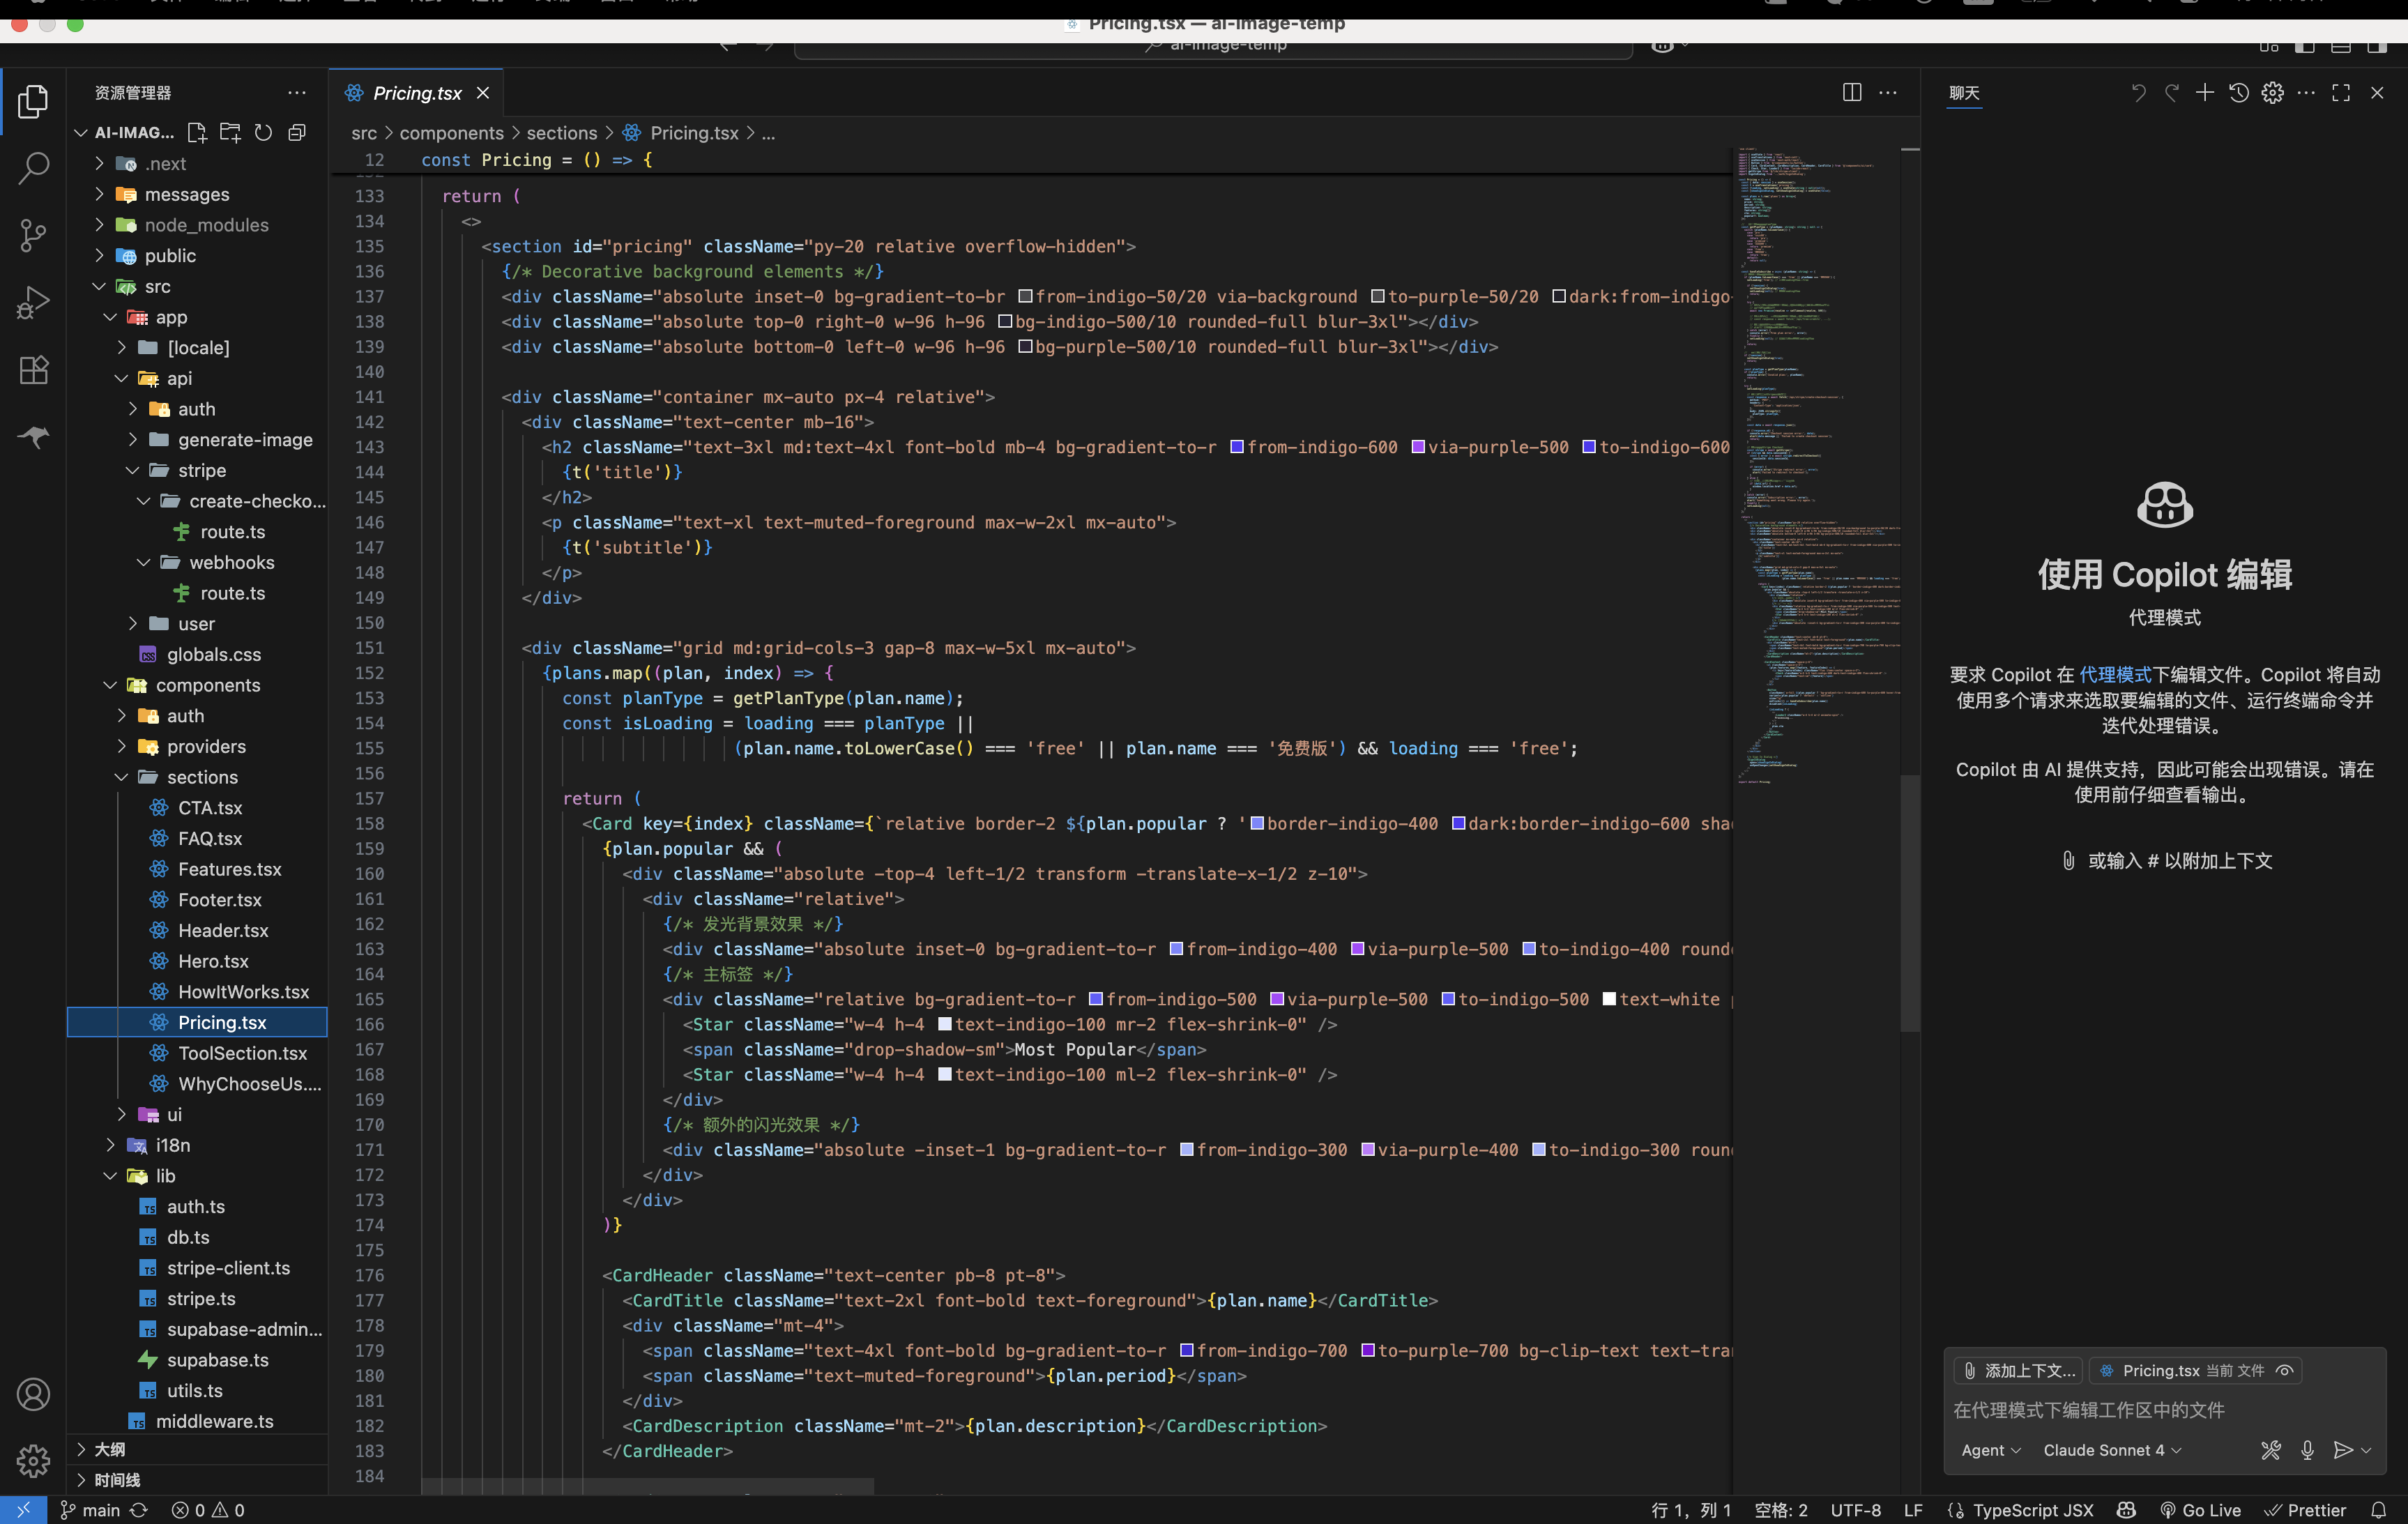The height and width of the screenshot is (1524, 2408).
Task: Expand the [locale] folder
Action: 121,347
